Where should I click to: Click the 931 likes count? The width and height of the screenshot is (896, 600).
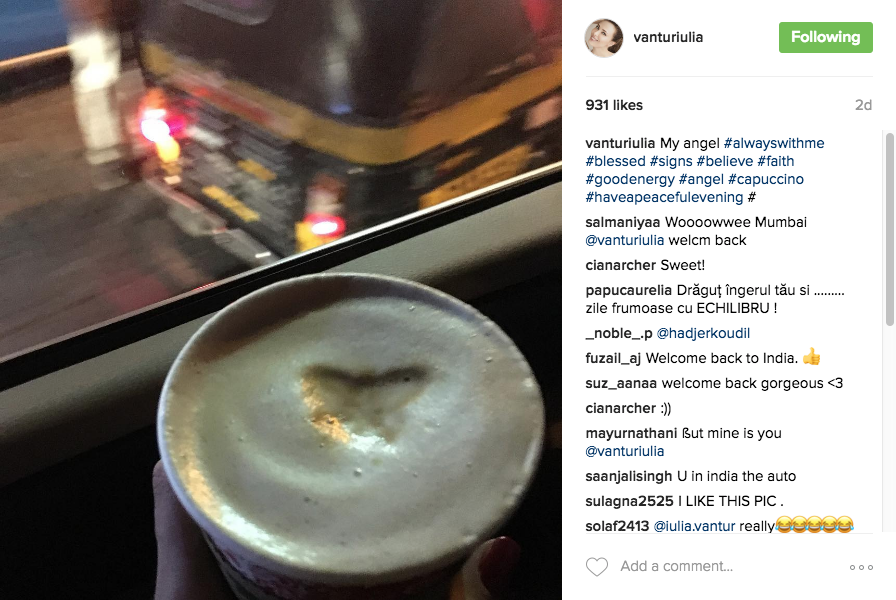[614, 105]
